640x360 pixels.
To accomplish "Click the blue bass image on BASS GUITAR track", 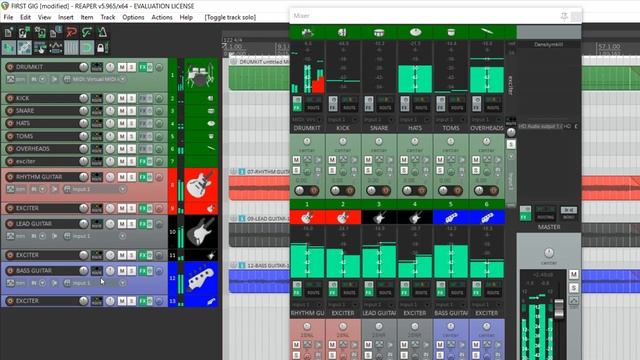I will pyautogui.click(x=201, y=278).
